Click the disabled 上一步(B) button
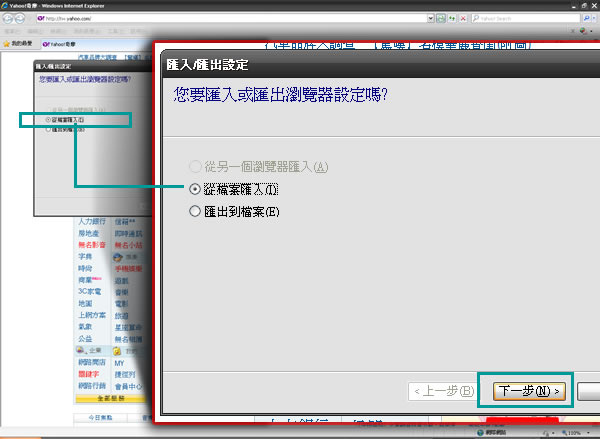Screen dimensions: 600x439 tap(442, 391)
